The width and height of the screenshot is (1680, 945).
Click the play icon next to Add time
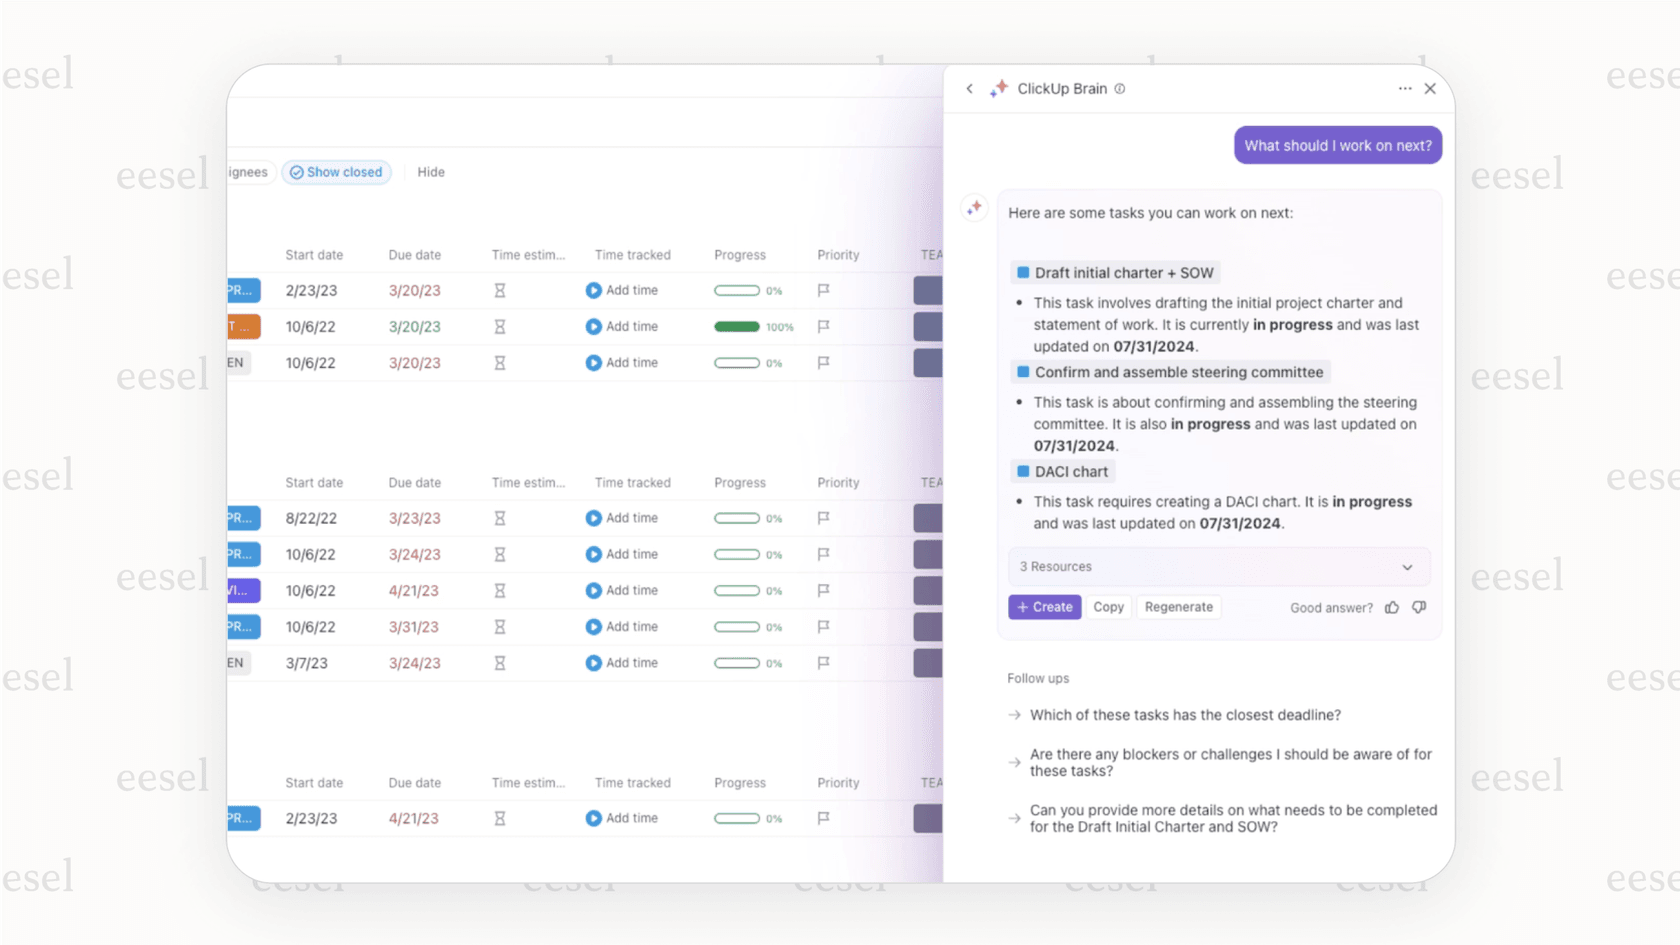[x=592, y=290]
